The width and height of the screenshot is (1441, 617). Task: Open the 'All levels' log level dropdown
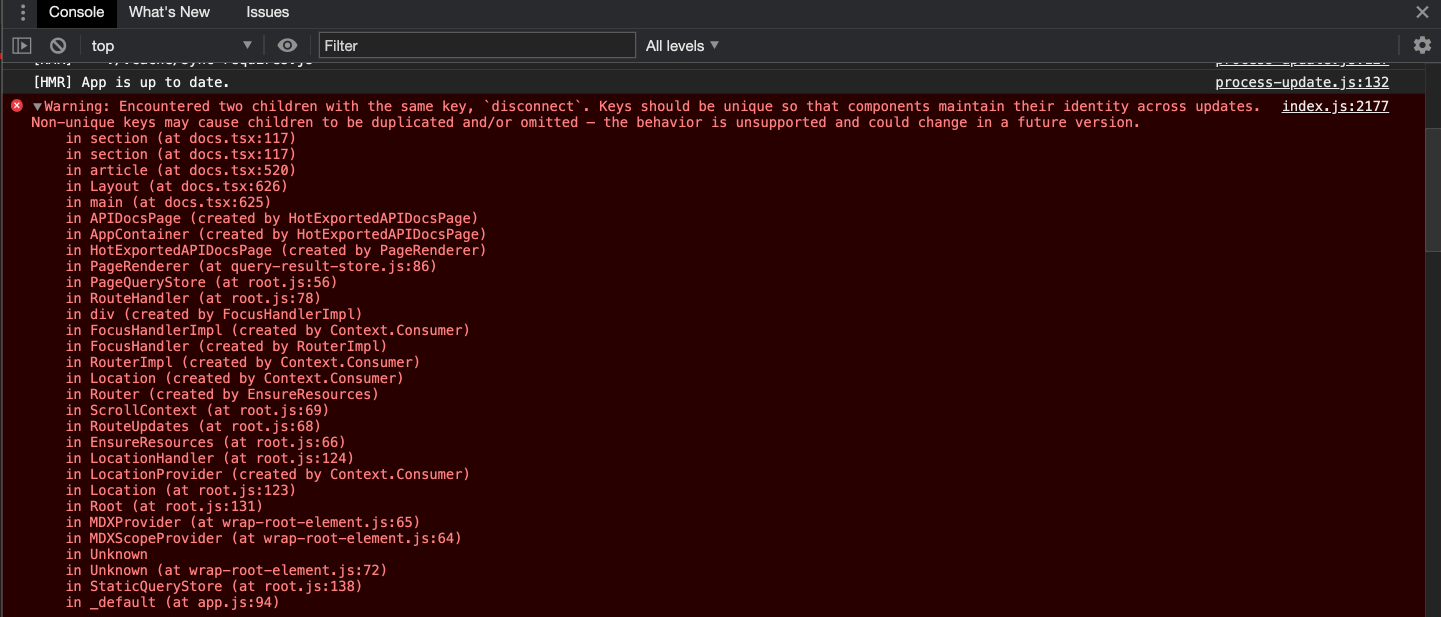683,45
